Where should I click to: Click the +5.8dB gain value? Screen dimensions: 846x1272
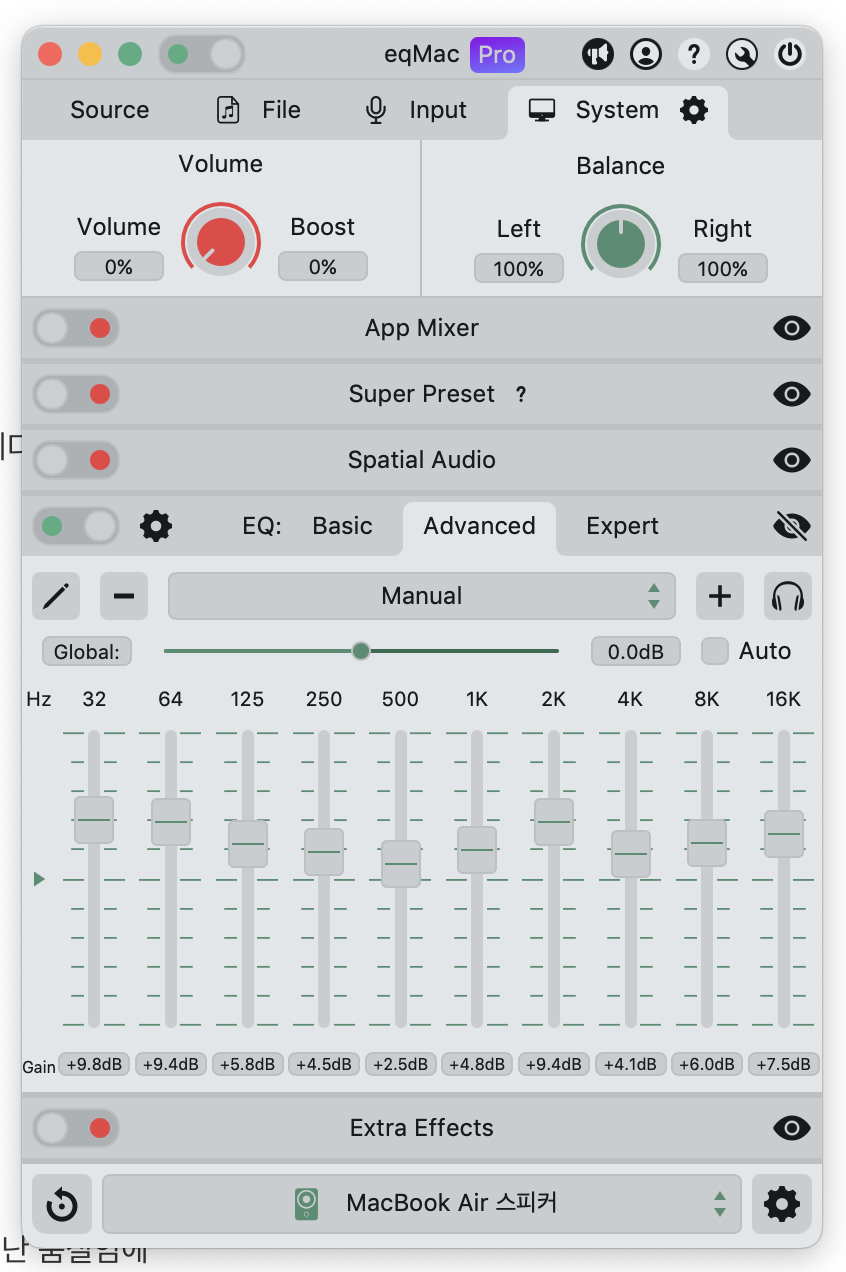(248, 1064)
